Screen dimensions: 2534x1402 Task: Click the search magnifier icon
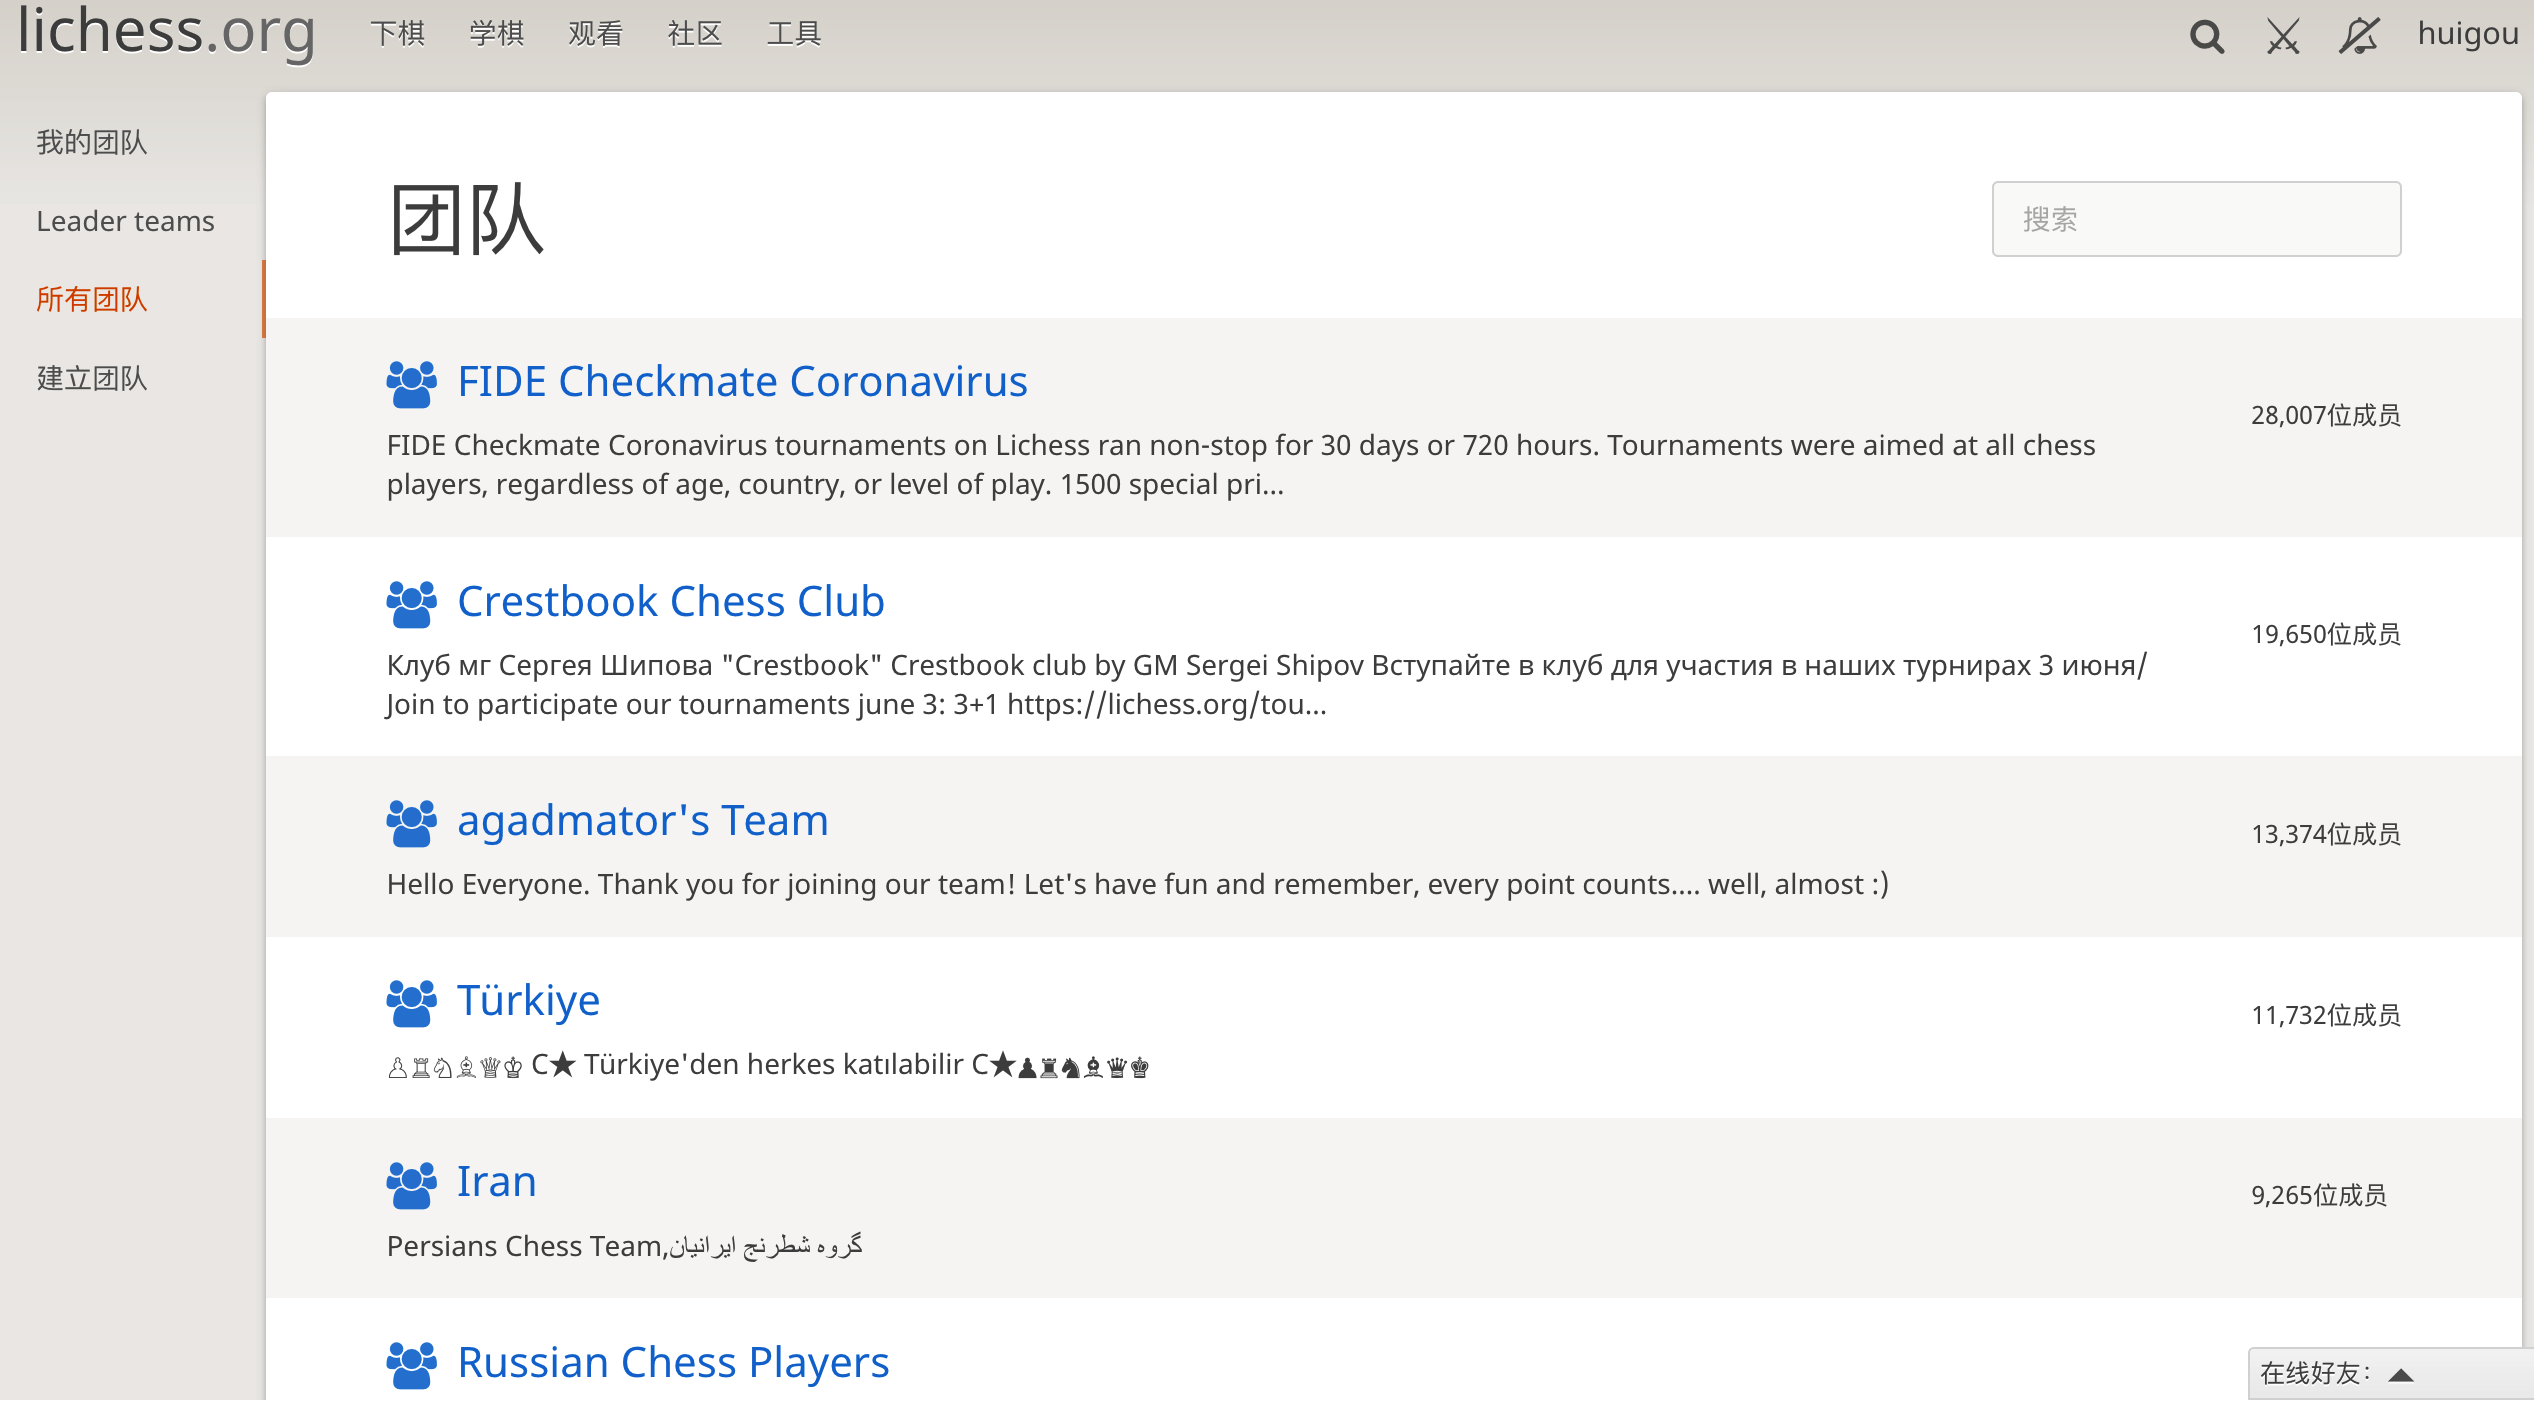point(2206,37)
